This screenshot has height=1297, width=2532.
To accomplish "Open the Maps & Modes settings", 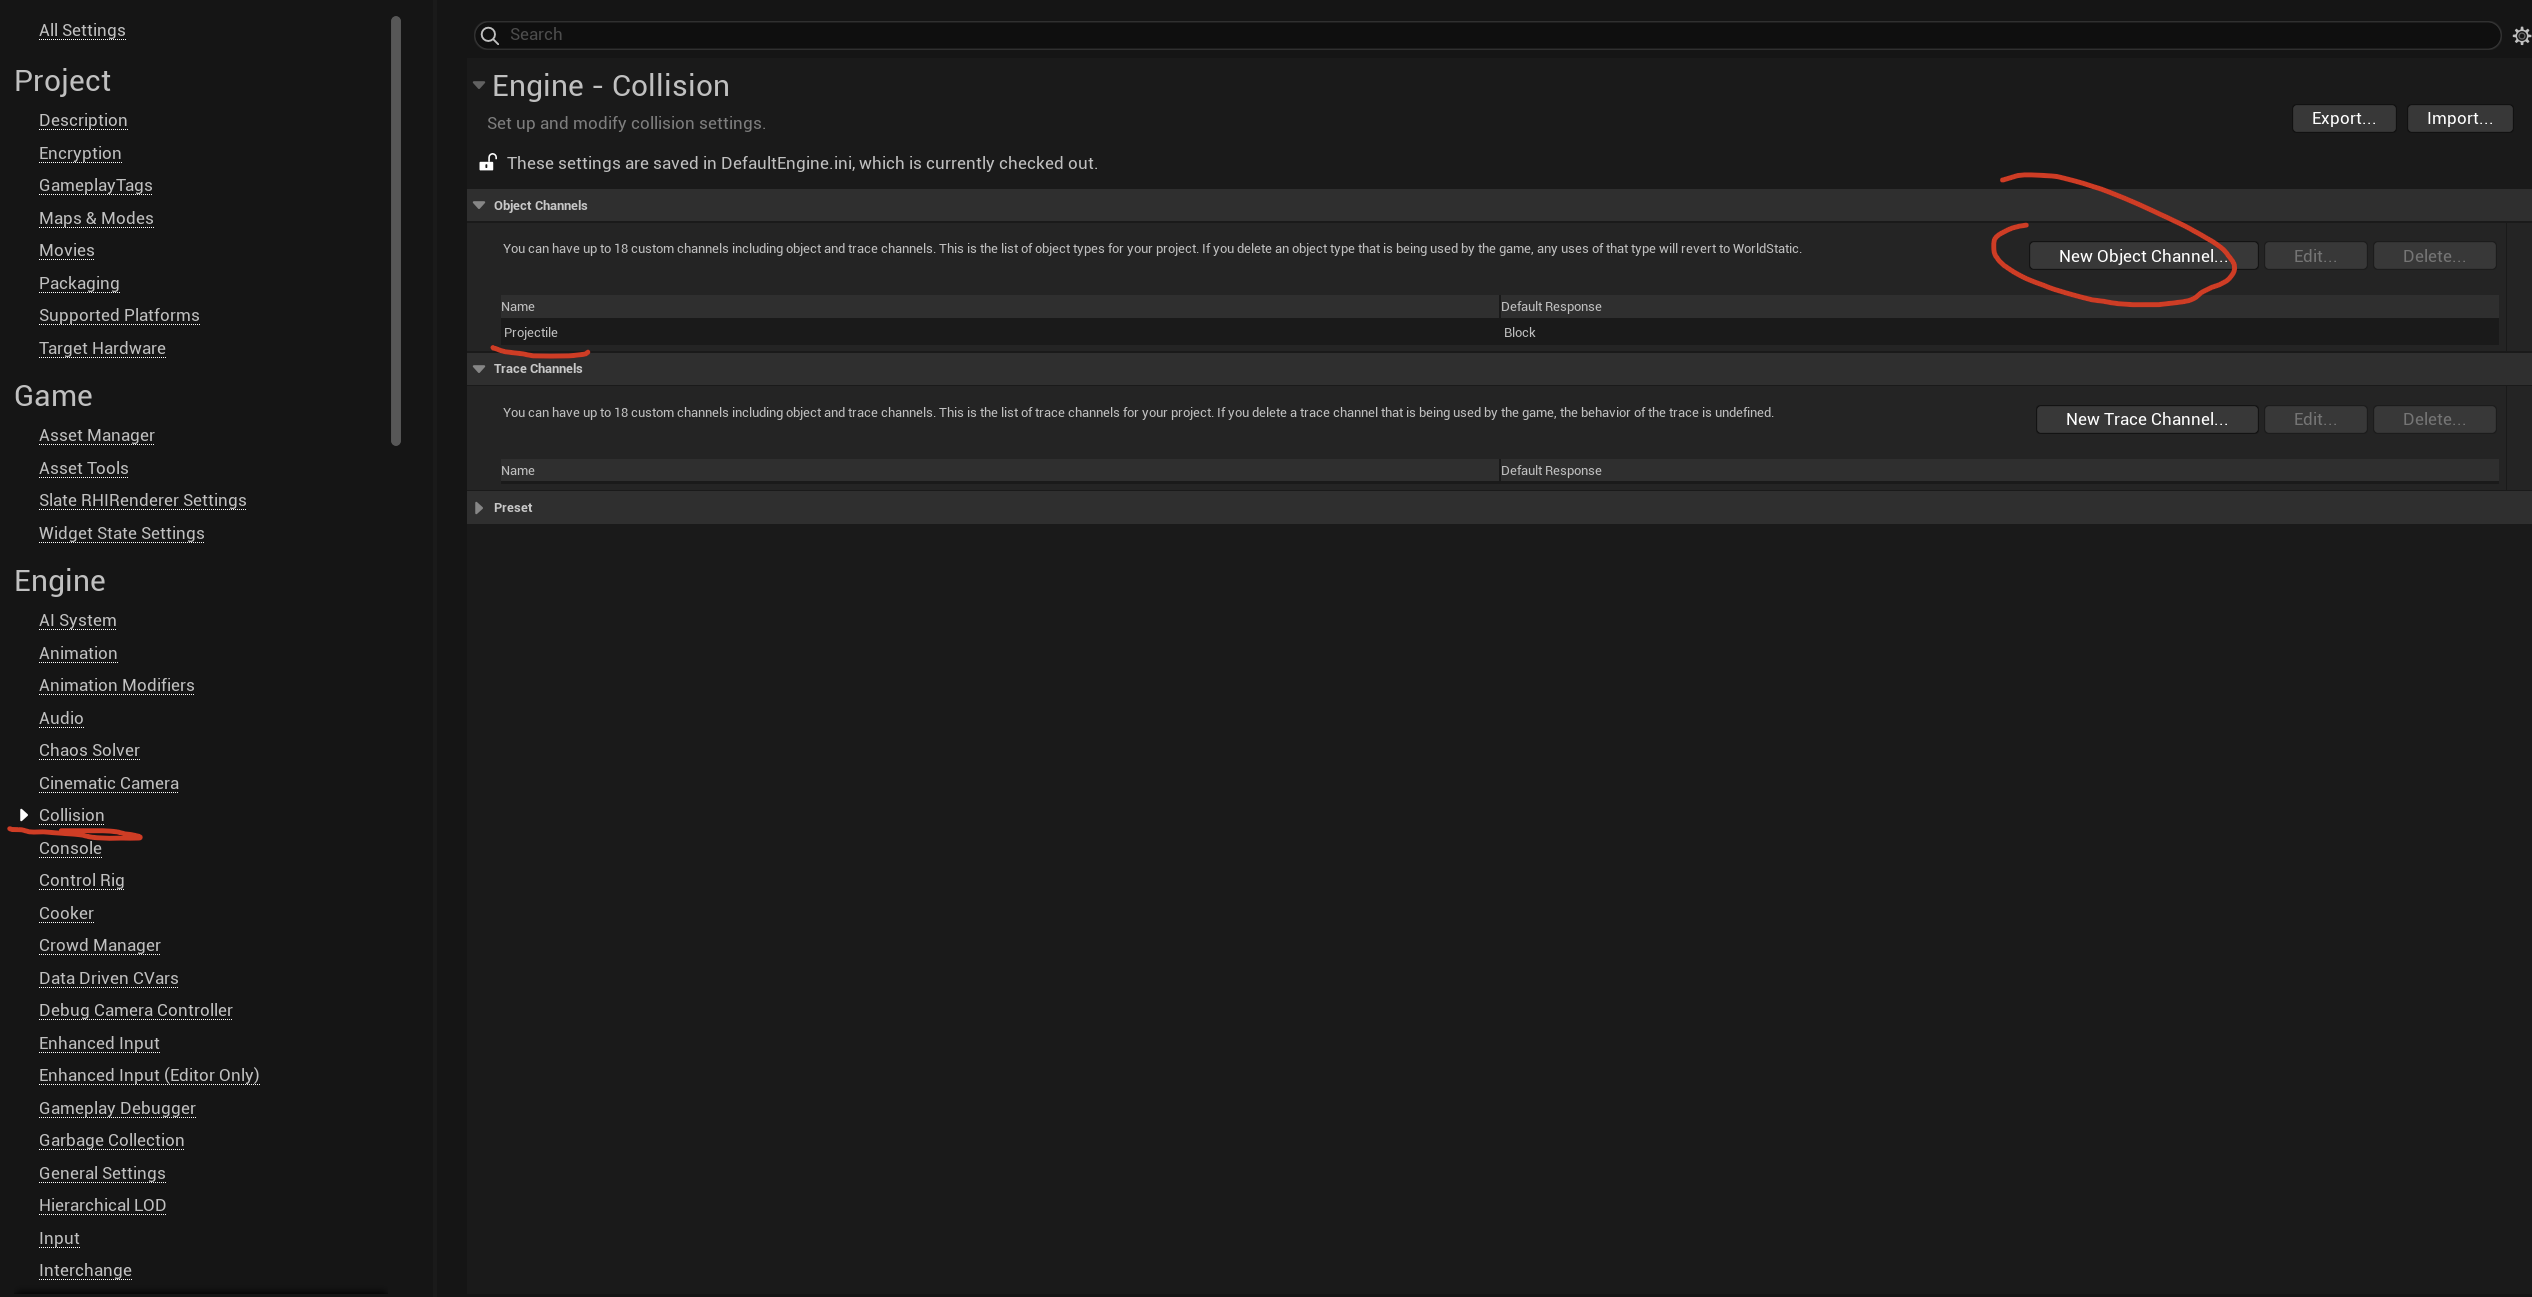I will click(96, 218).
